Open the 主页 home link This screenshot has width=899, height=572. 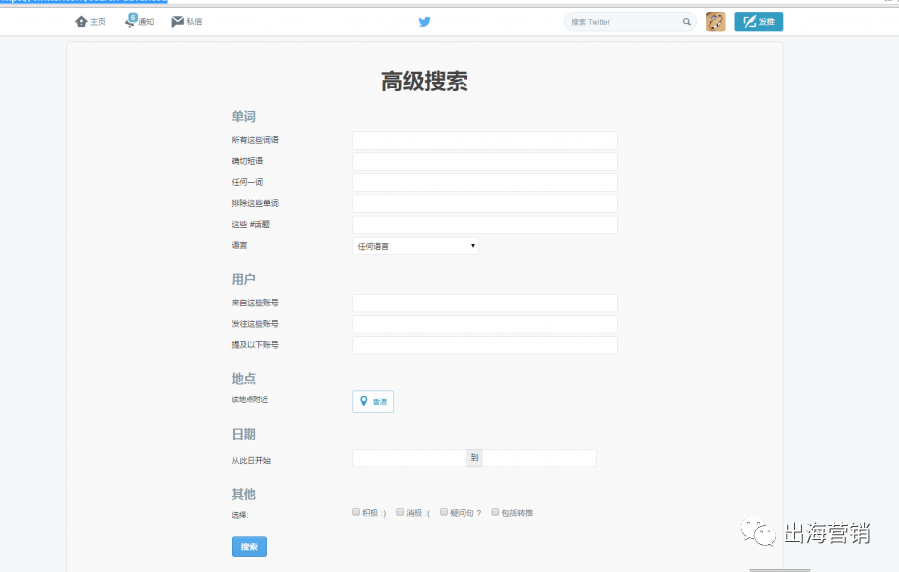(x=91, y=22)
